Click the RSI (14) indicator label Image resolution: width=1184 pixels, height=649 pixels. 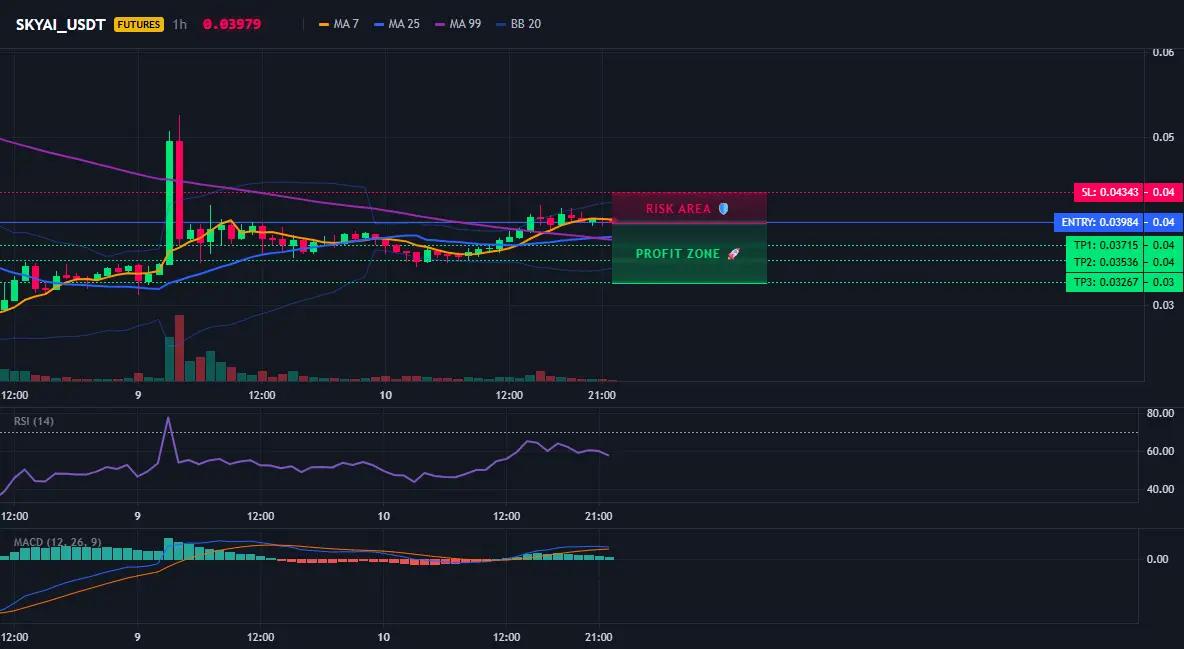pyautogui.click(x=34, y=421)
